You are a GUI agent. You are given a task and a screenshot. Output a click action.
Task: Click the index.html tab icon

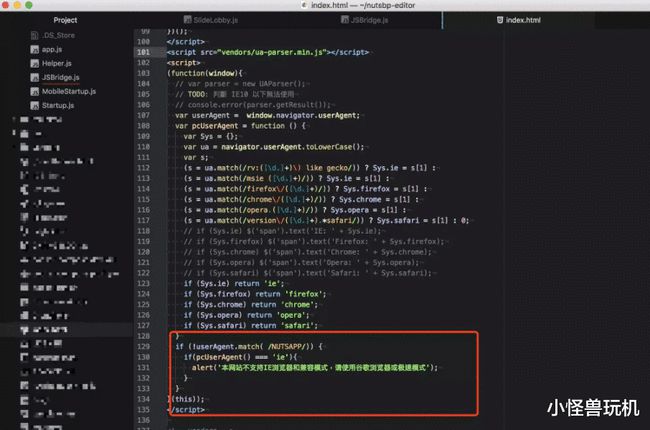point(500,20)
